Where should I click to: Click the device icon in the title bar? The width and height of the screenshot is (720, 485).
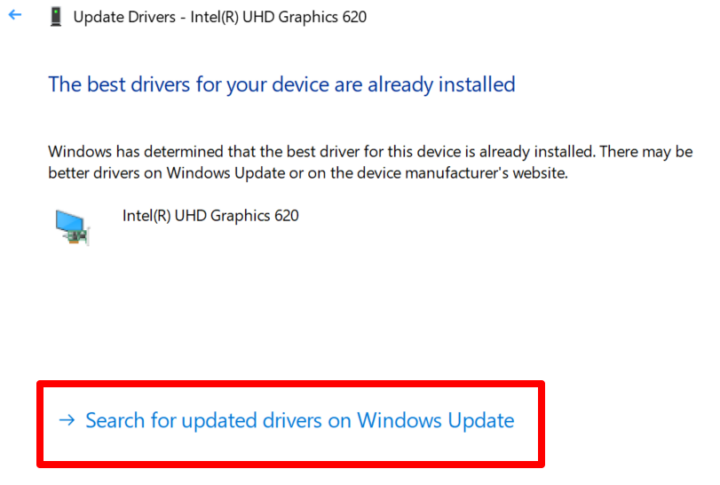click(x=55, y=17)
